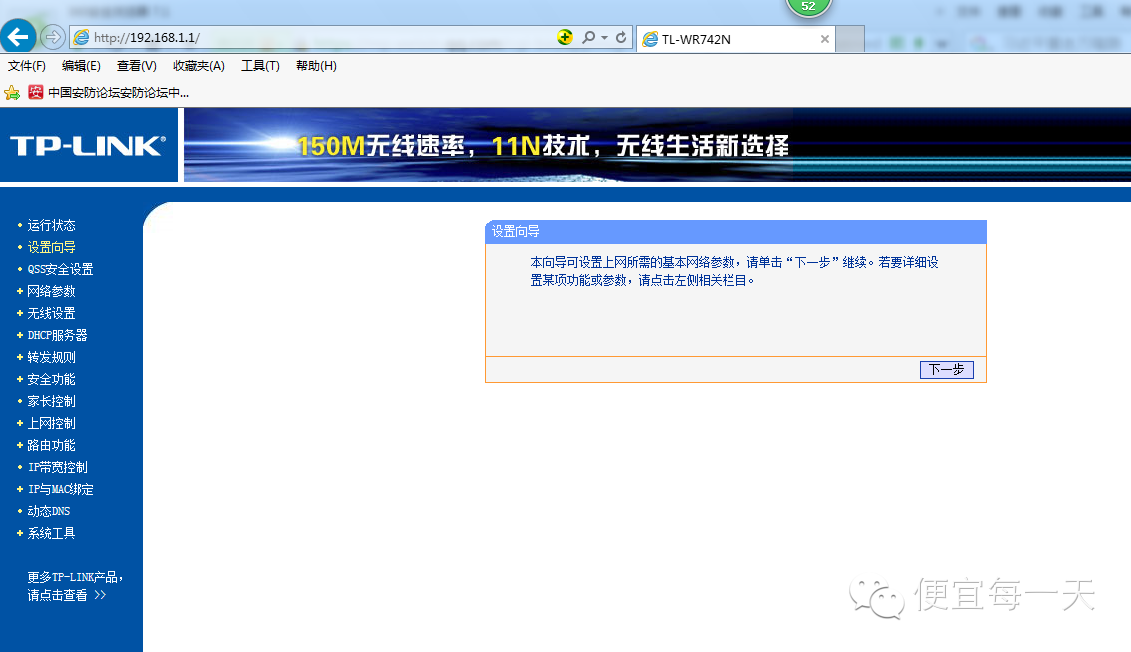1131x652 pixels.
Task: Open 动态DNS in the sidebar
Action: click(x=48, y=511)
